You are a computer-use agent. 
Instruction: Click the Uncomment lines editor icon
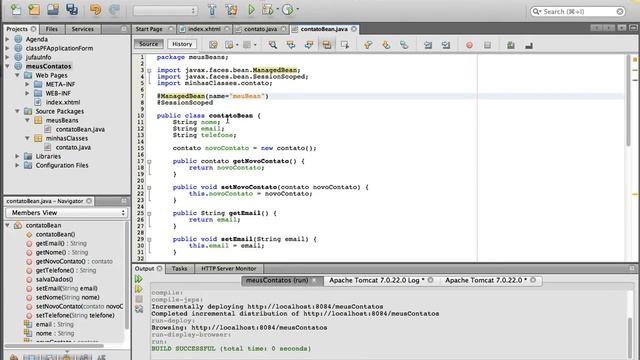pyautogui.click(x=529, y=45)
